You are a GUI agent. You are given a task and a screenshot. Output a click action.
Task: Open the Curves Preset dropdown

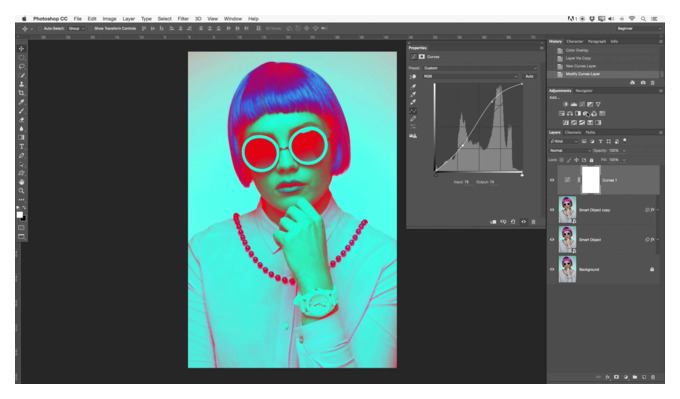(x=480, y=68)
